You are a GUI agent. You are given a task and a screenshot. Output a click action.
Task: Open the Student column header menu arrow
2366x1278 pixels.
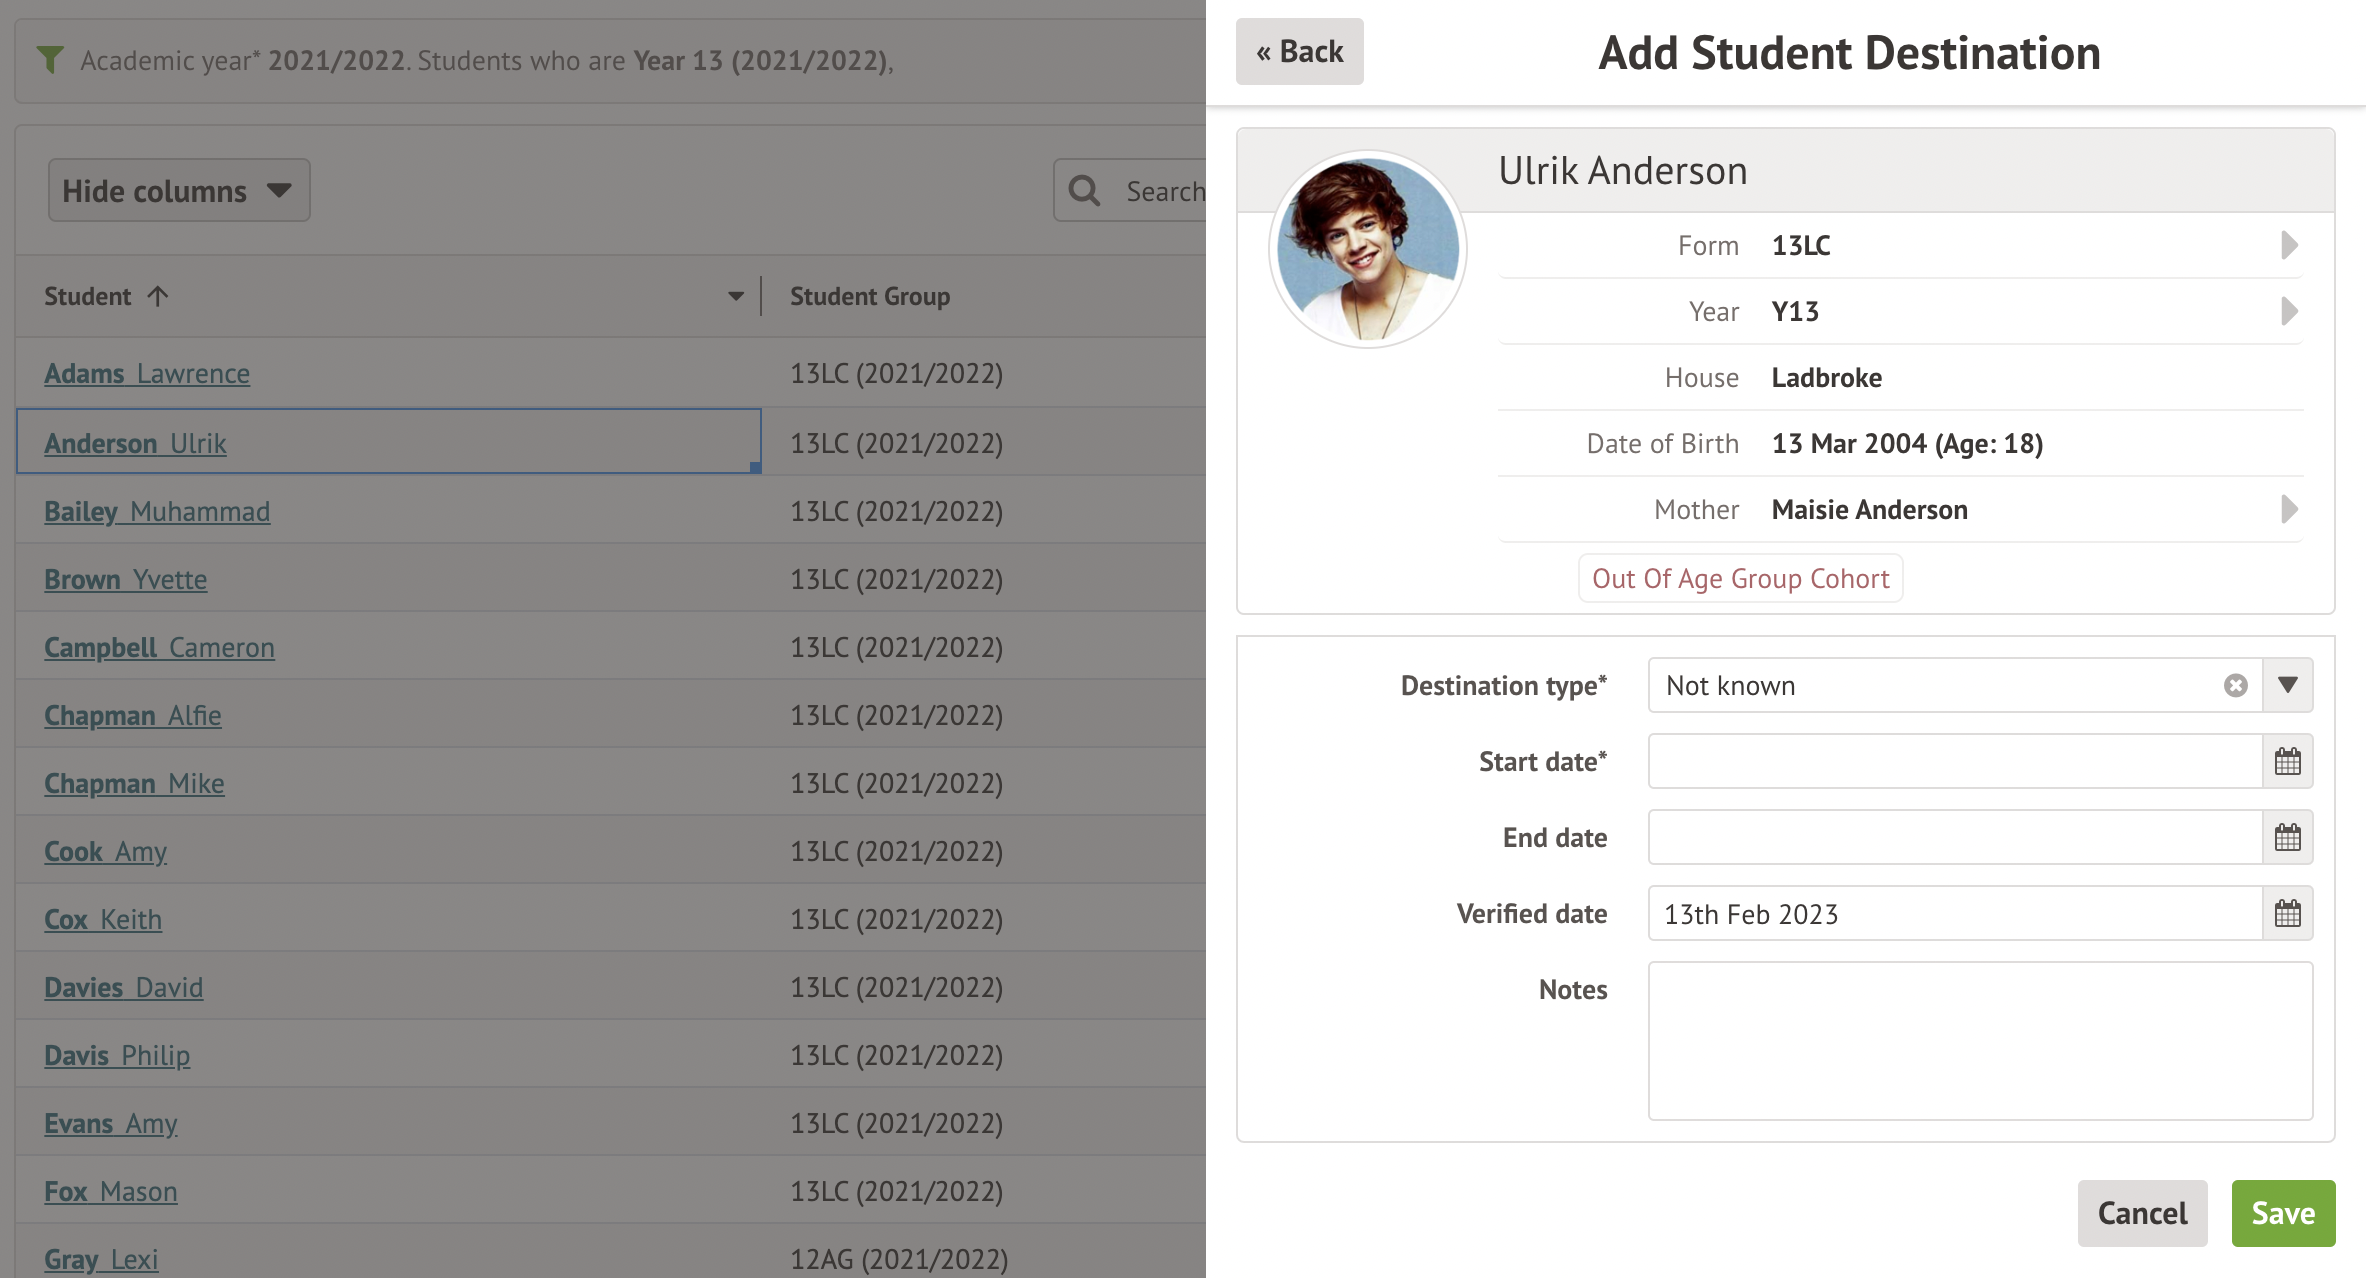736,297
